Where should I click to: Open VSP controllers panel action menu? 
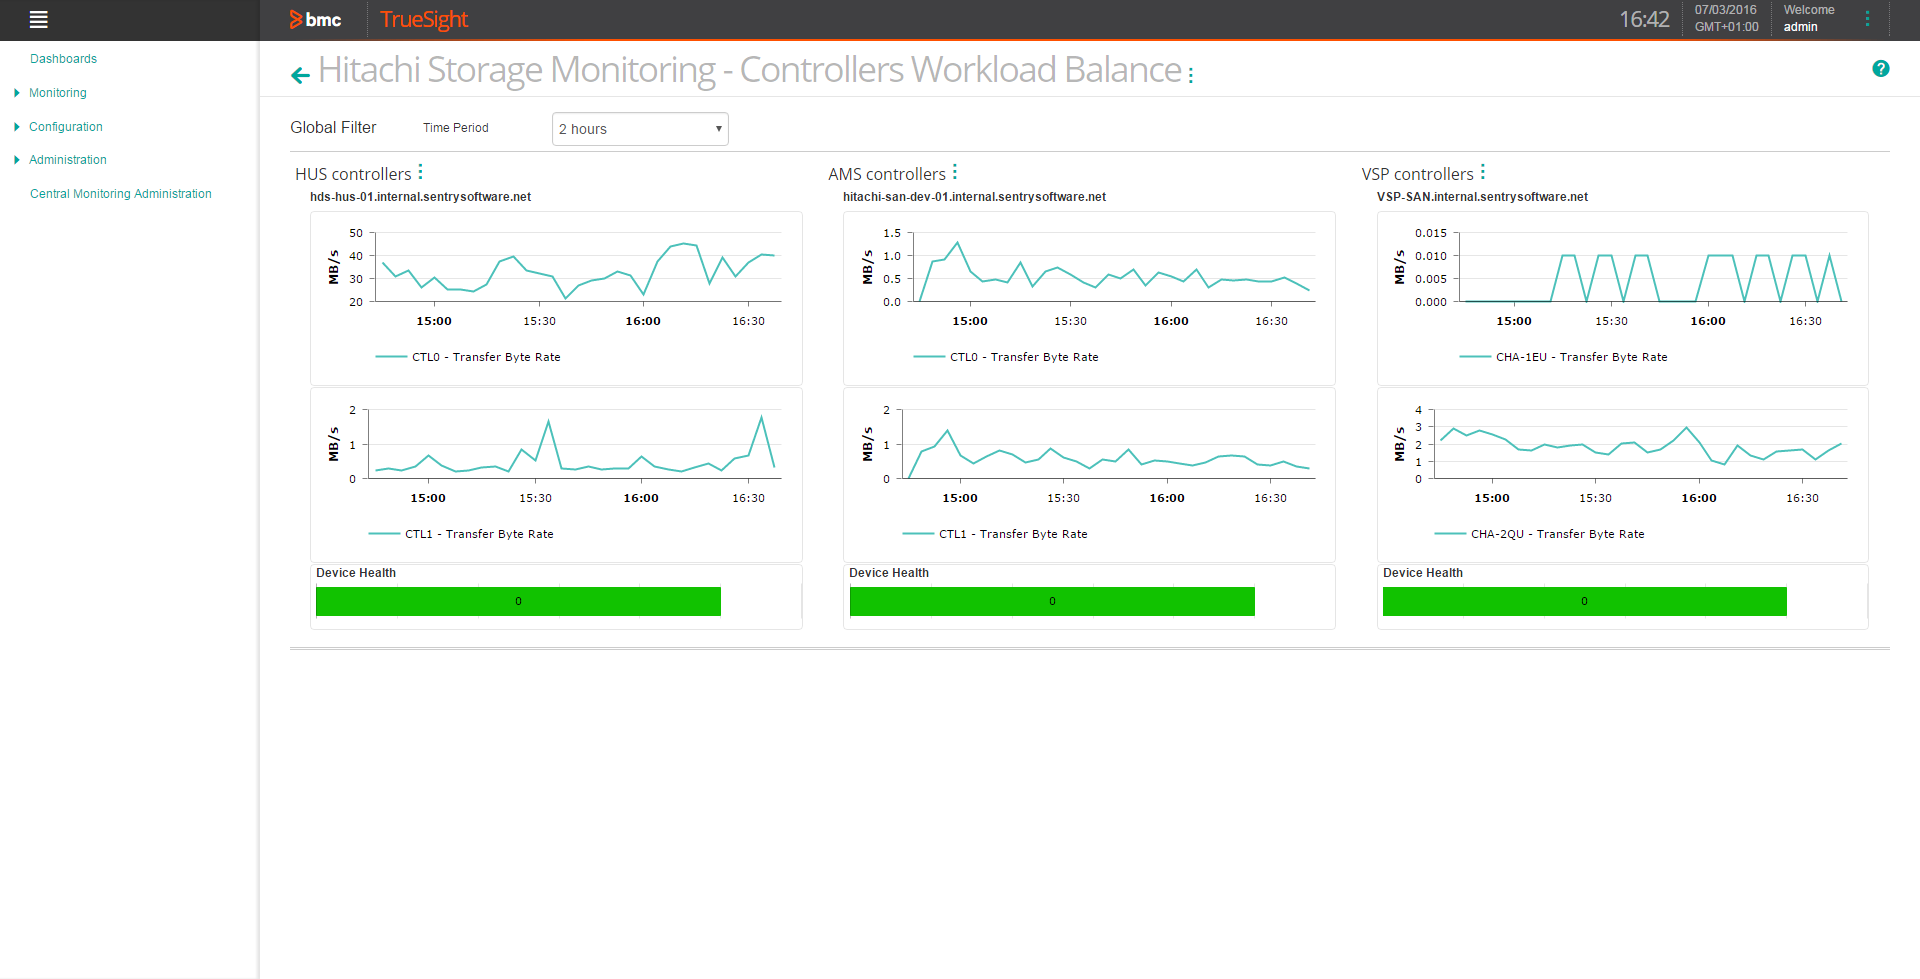coord(1483,172)
